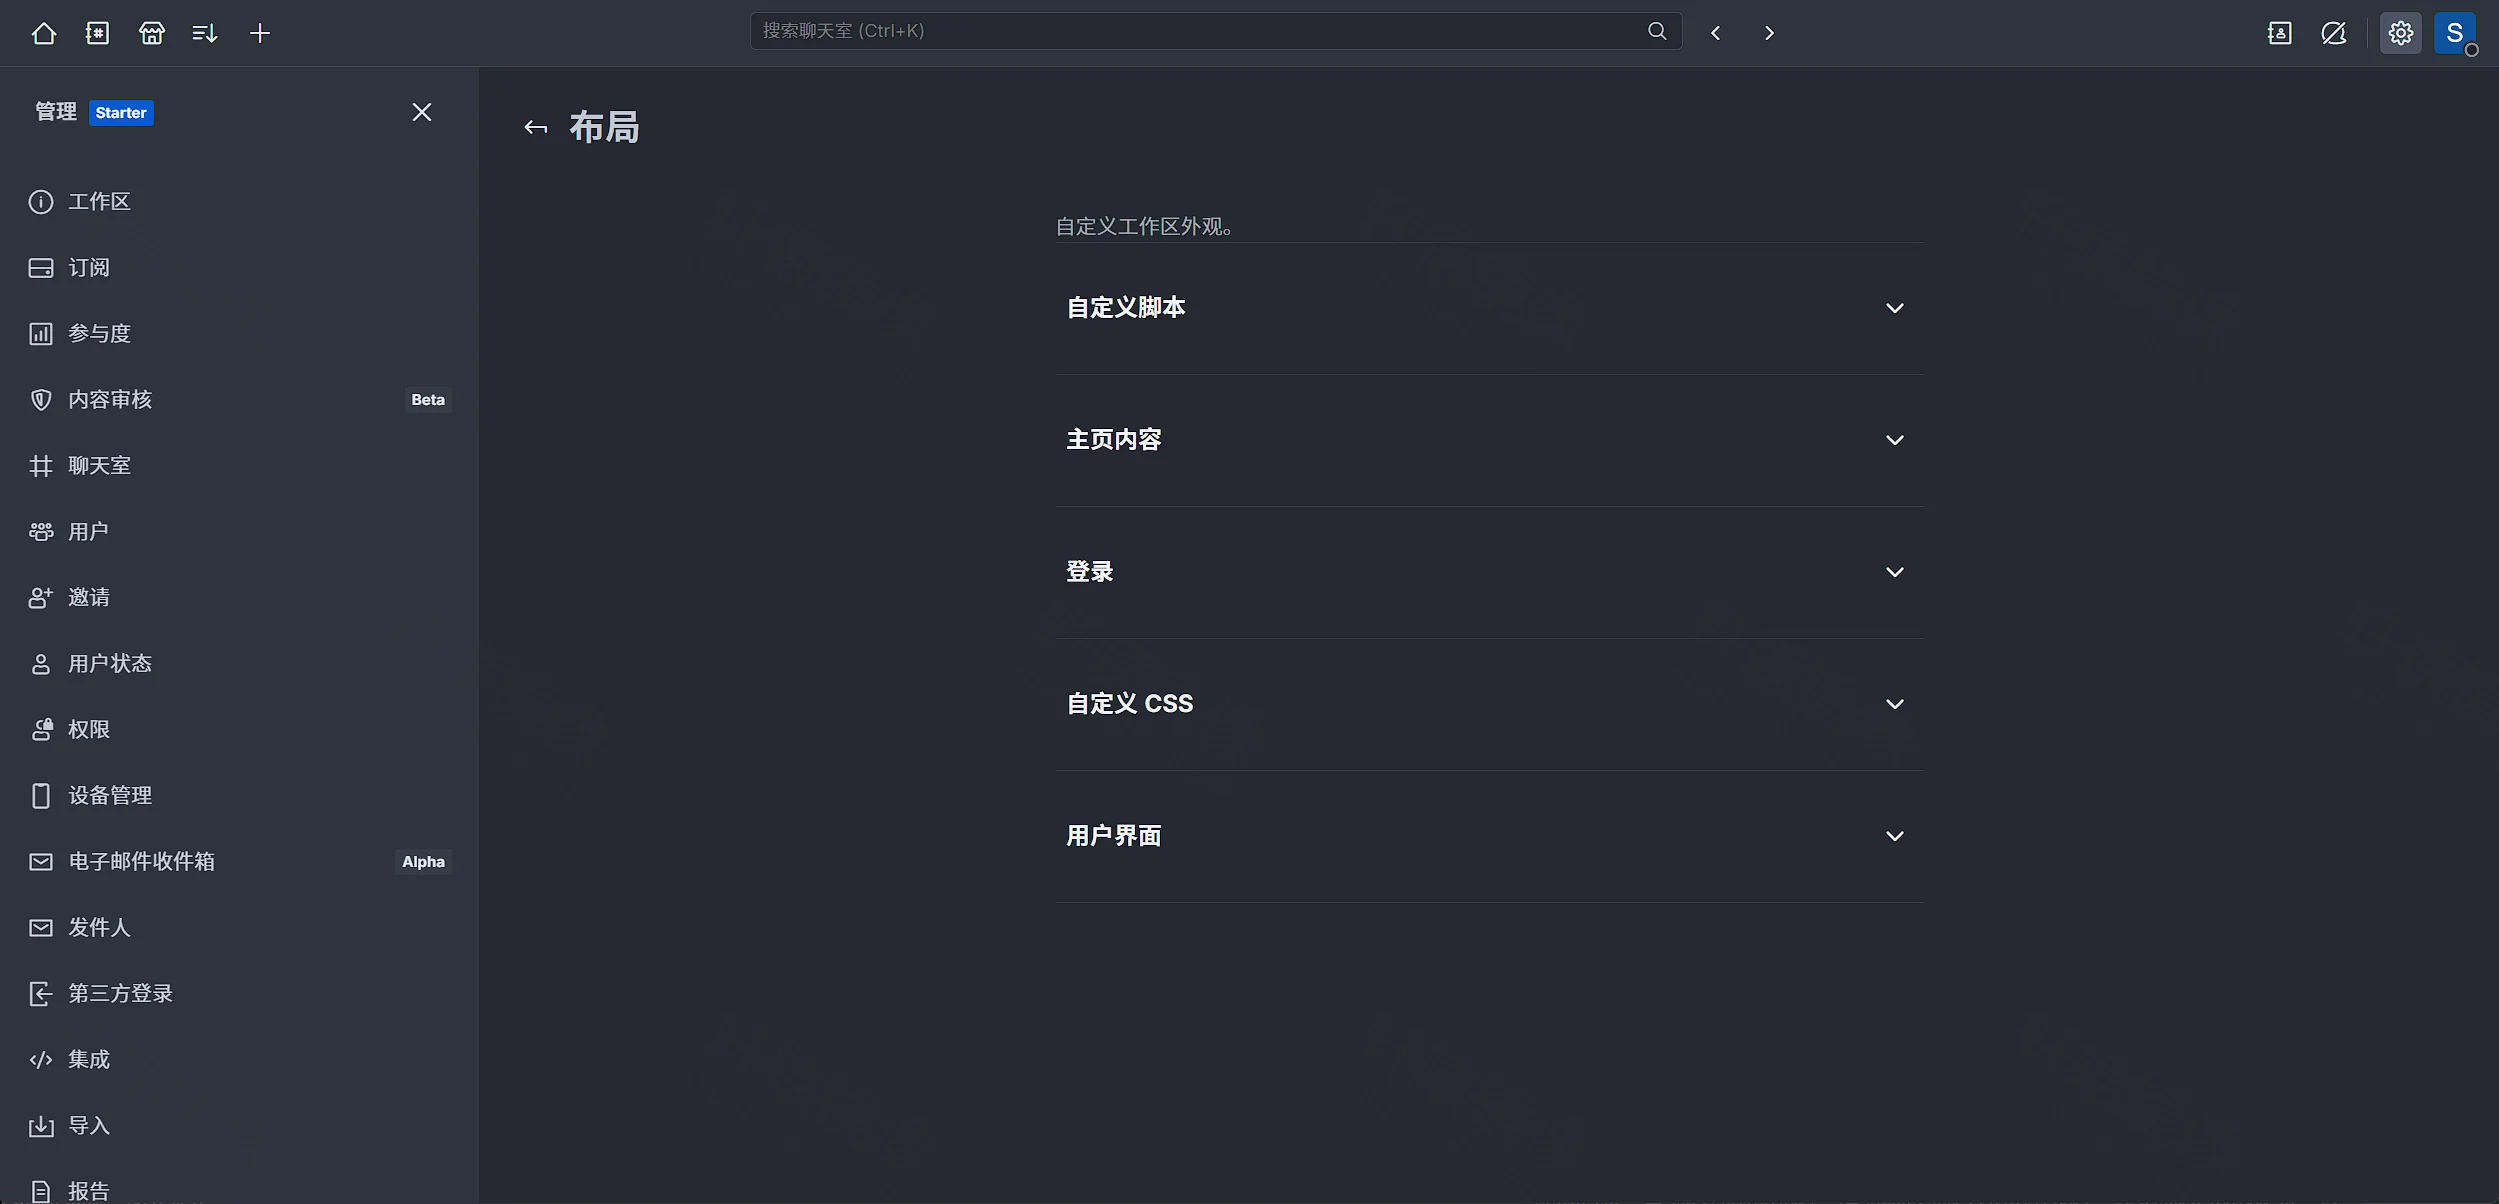Click the 布局 page title
2499x1204 pixels.
pyautogui.click(x=604, y=127)
